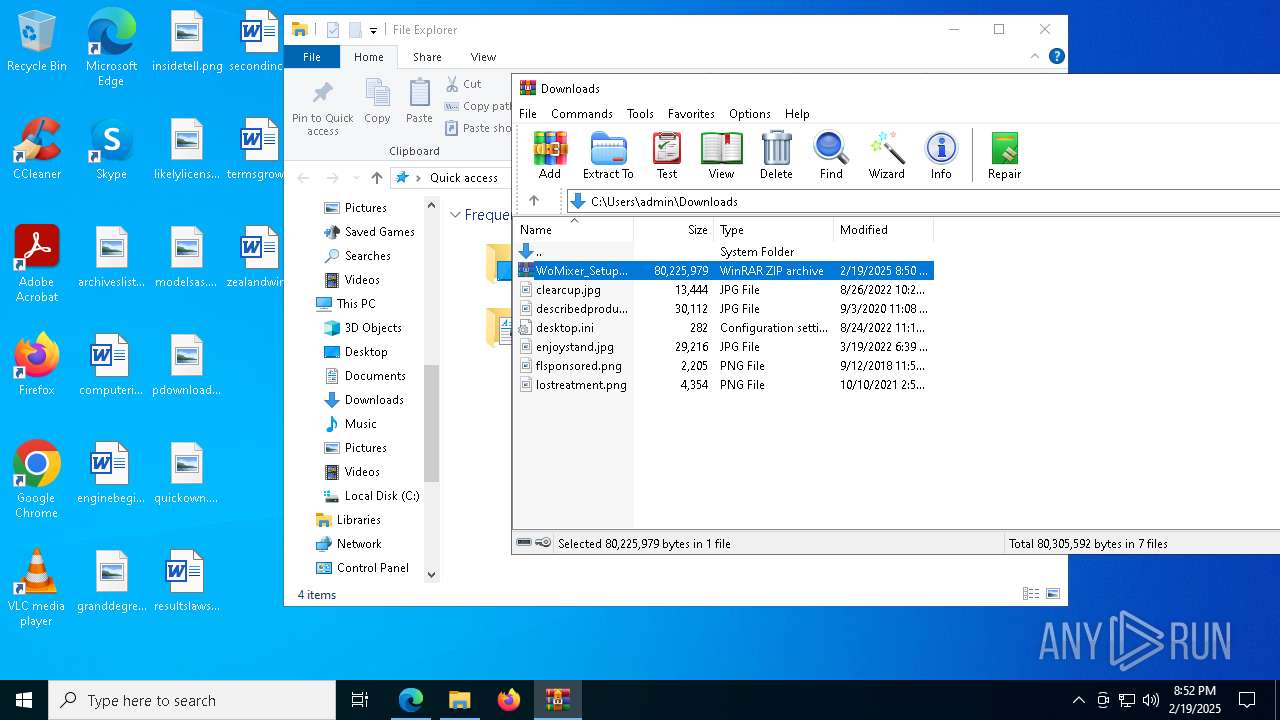Image resolution: width=1280 pixels, height=720 pixels.
Task: Click the Delete trash can icon
Action: pyautogui.click(x=776, y=155)
